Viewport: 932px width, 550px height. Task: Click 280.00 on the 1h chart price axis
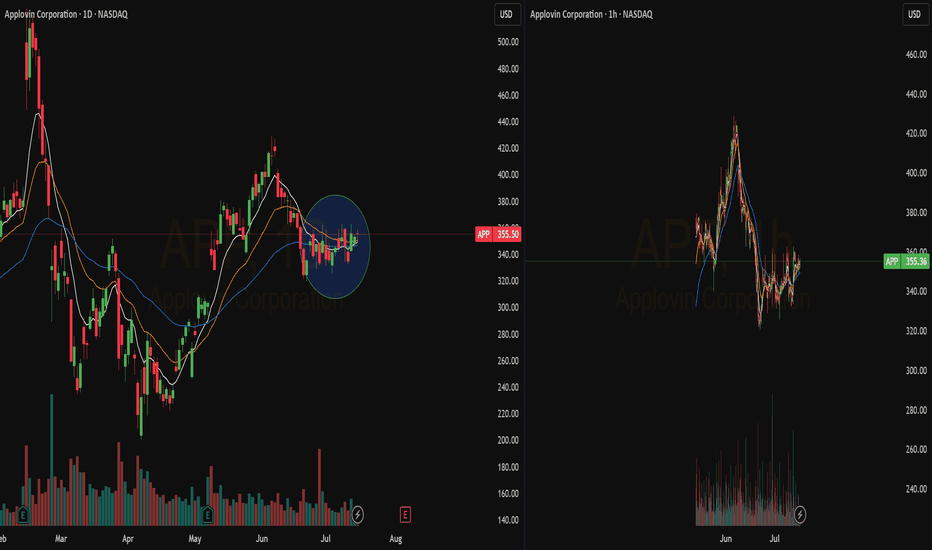916,410
